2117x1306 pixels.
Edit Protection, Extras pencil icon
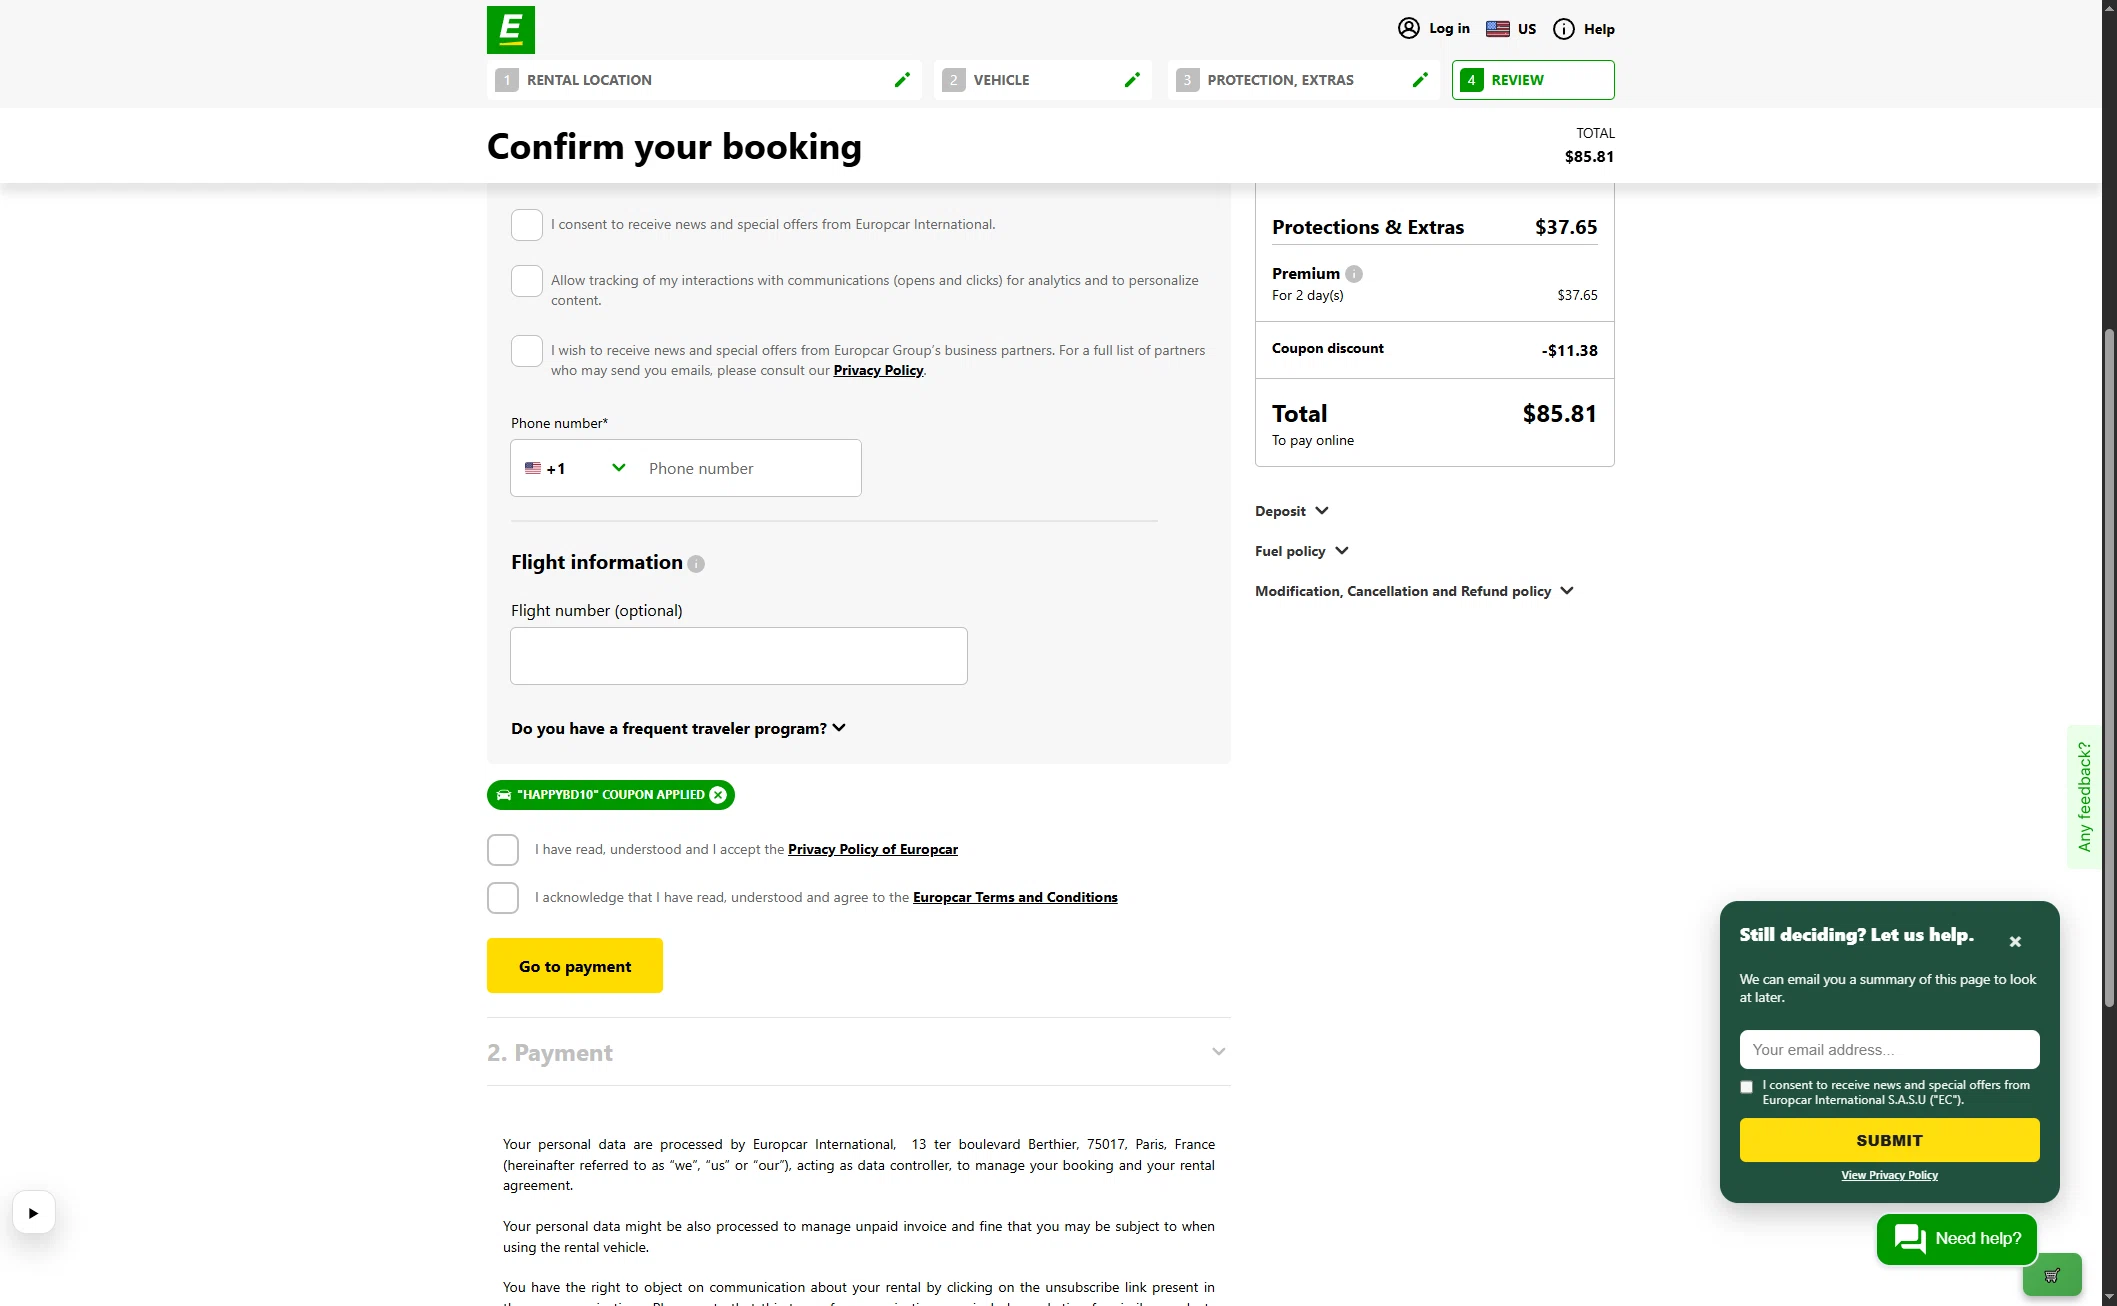(1420, 80)
